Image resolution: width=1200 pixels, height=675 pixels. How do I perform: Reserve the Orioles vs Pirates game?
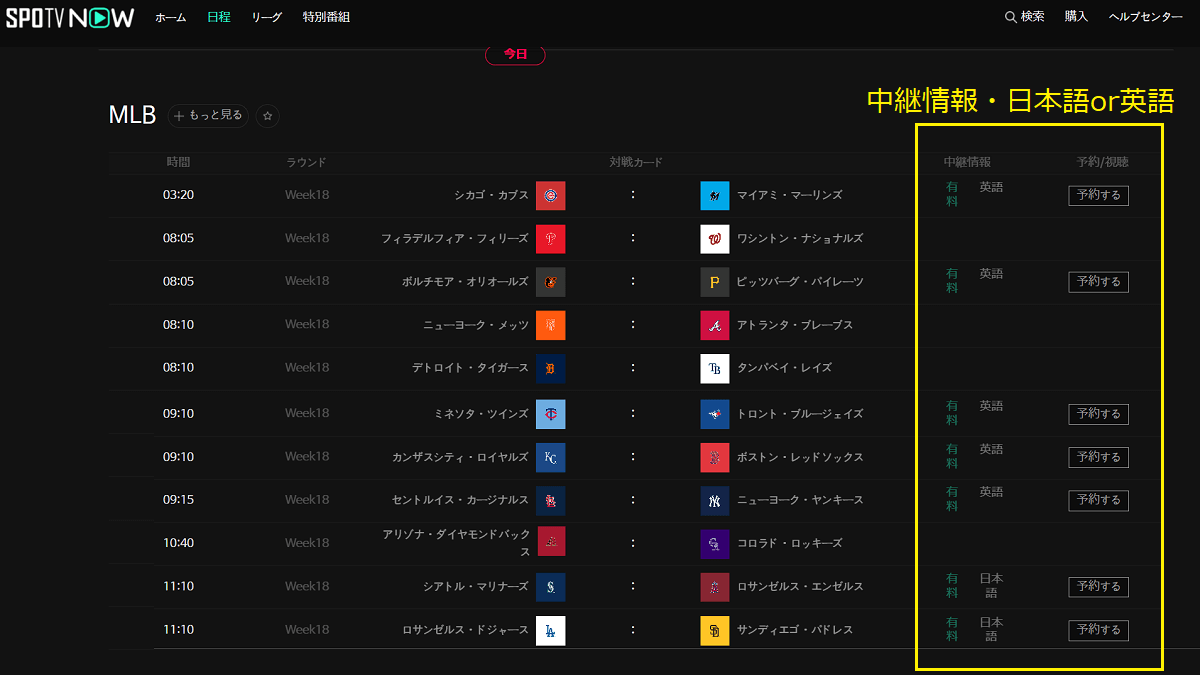click(1098, 282)
